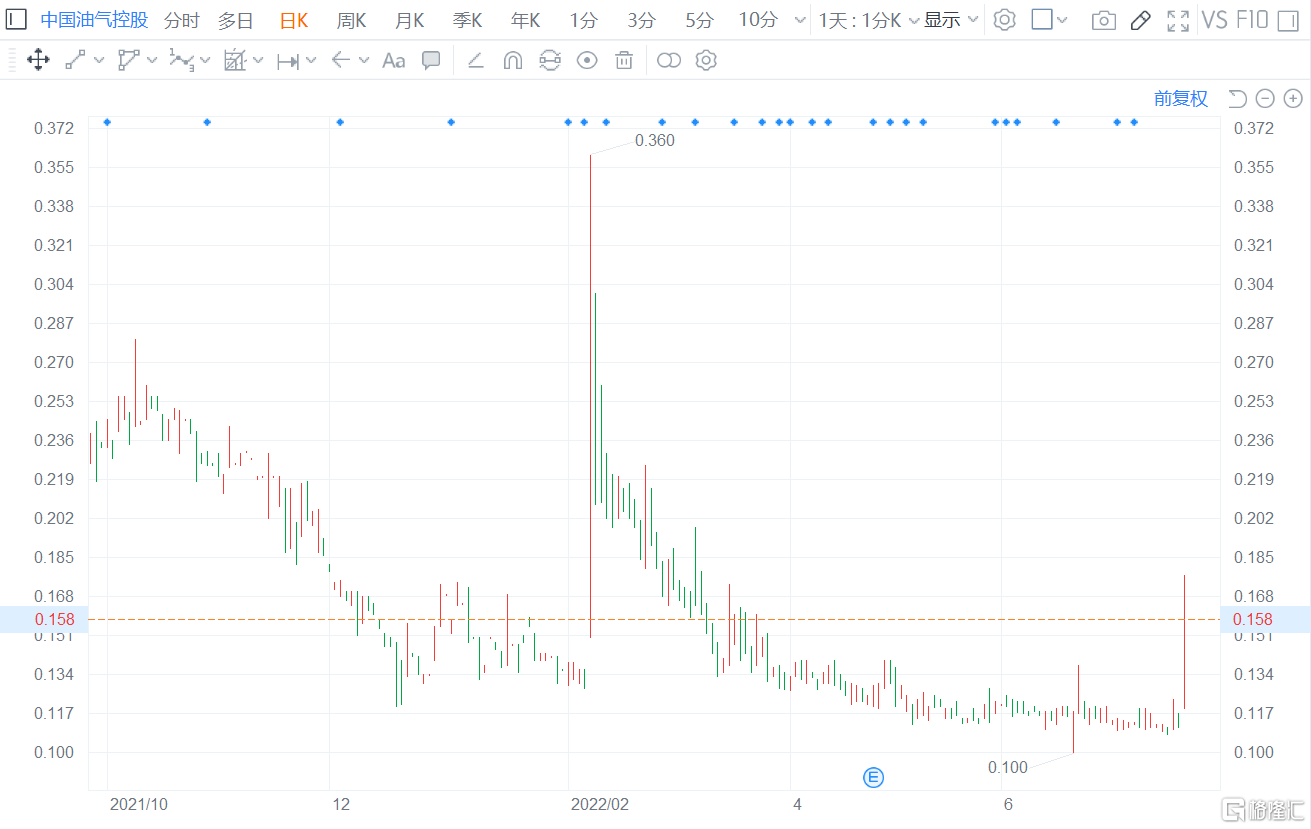The image size is (1311, 829).
Task: Expand the wave pattern options arrow
Action: pos(205,60)
